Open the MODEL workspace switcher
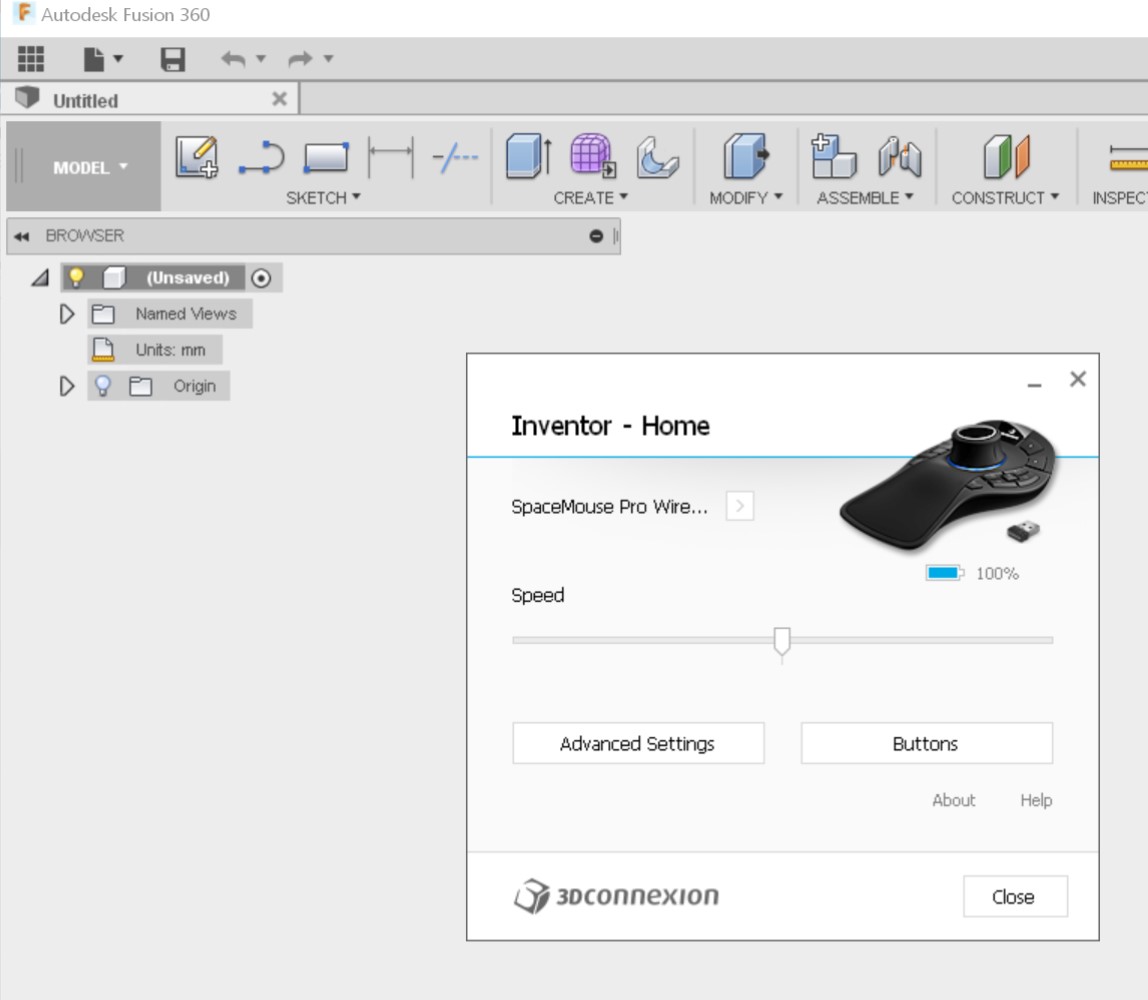Viewport: 1148px width, 1000px height. click(x=83, y=168)
